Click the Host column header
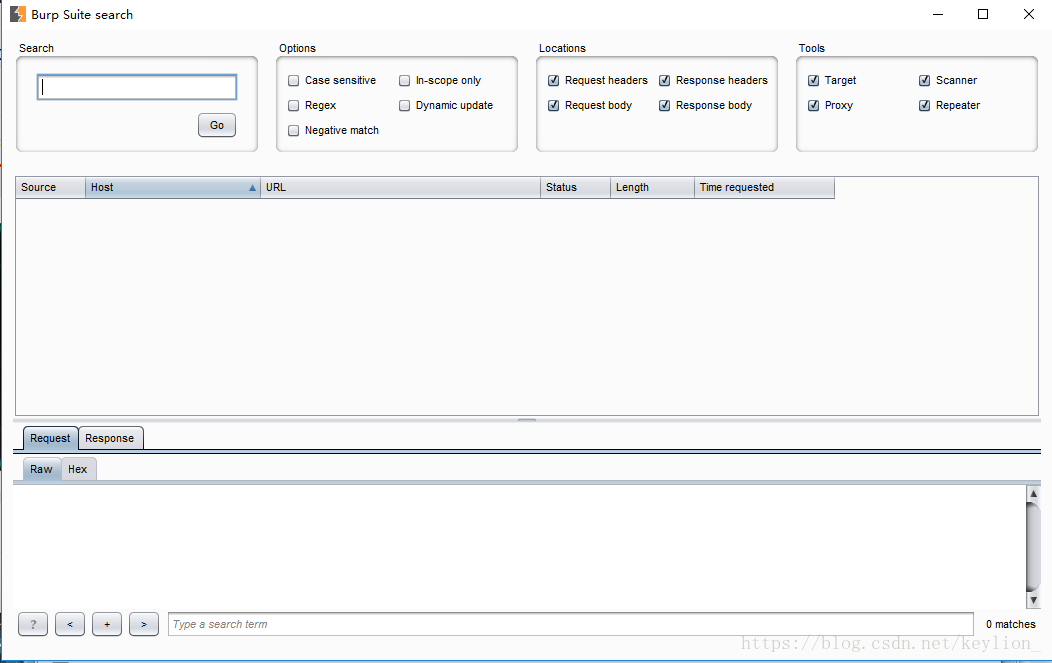The image size is (1052, 663). (172, 187)
